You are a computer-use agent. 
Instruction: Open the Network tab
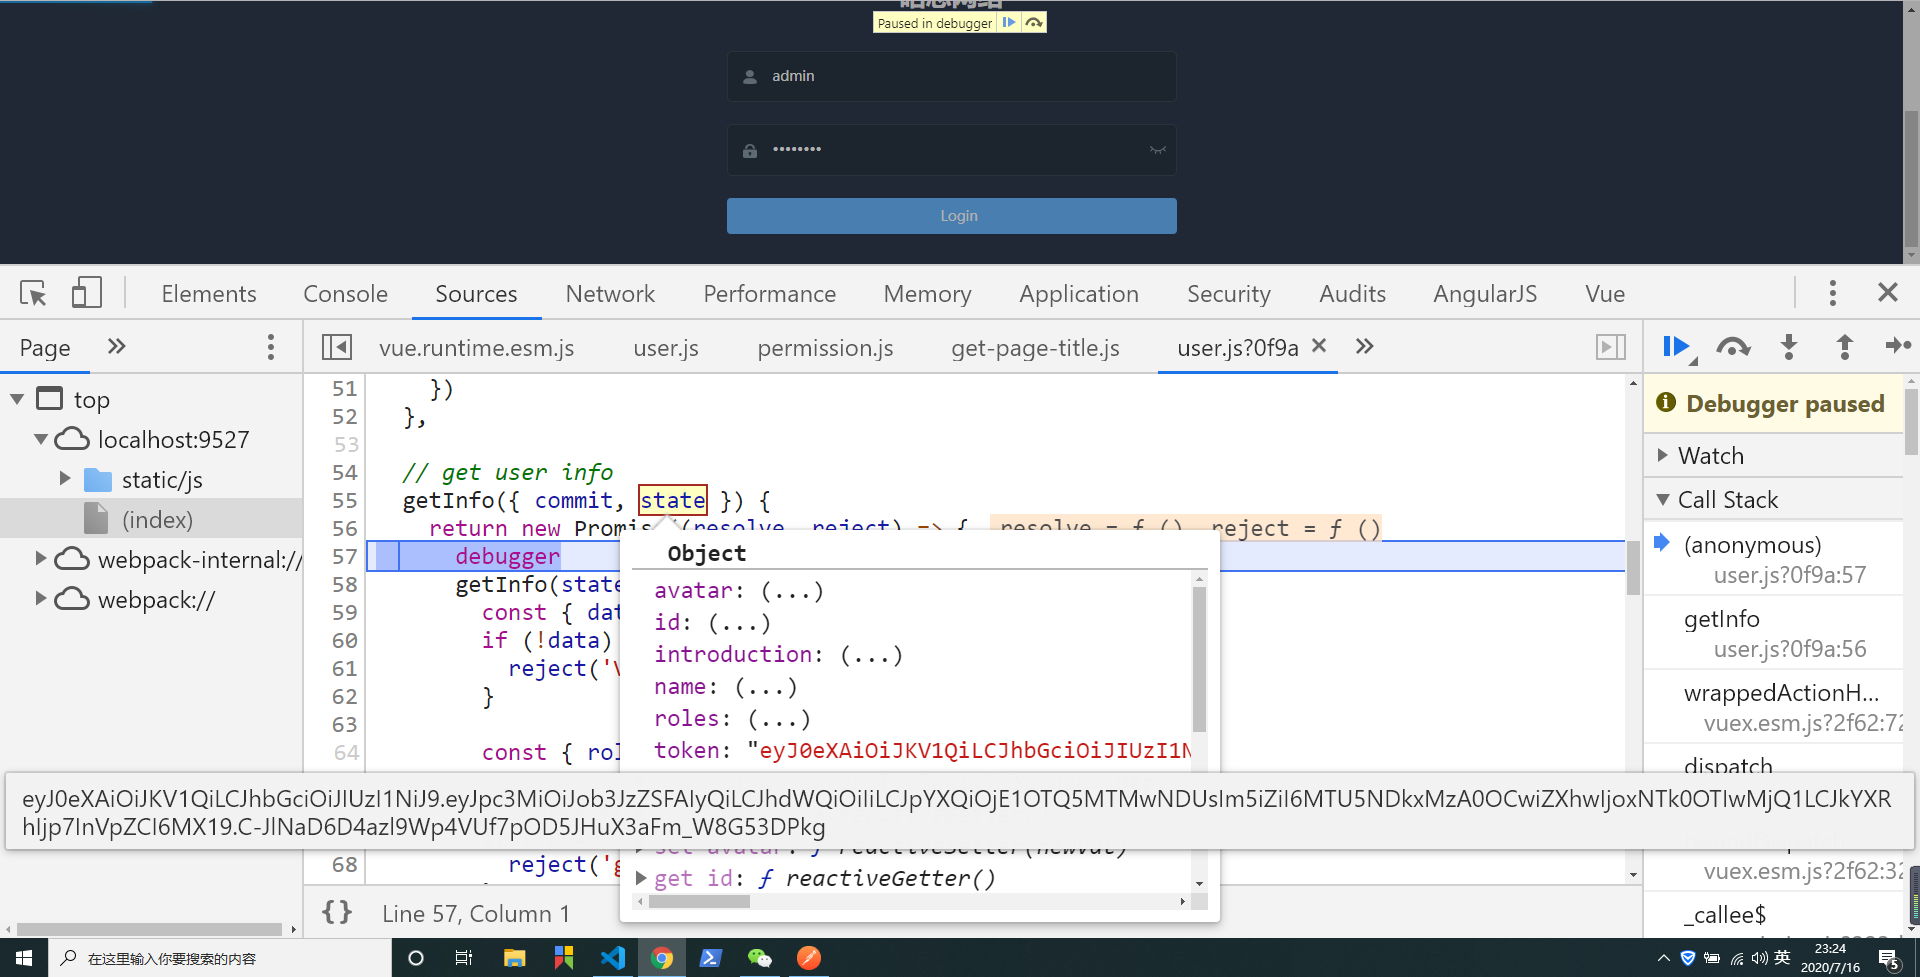pos(610,293)
